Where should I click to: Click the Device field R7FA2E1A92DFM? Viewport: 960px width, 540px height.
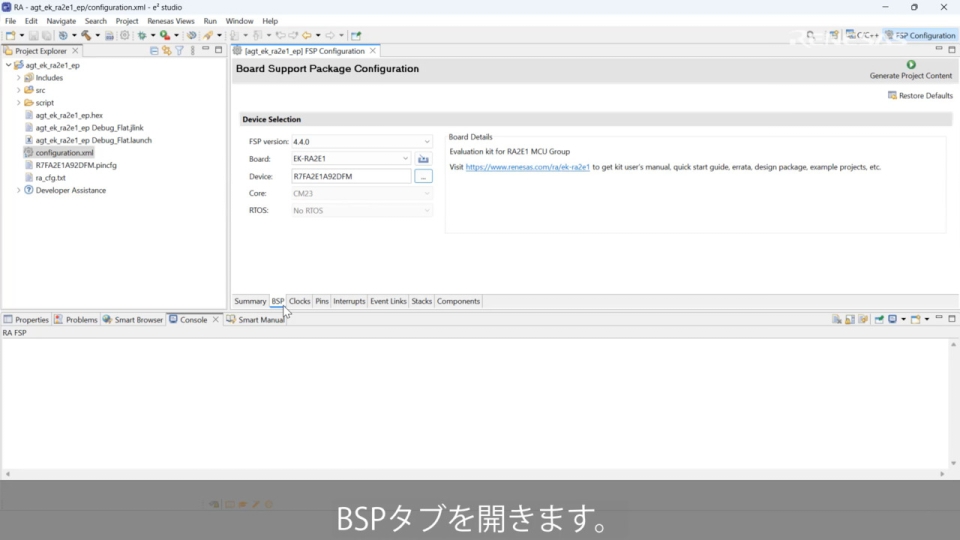(x=351, y=176)
